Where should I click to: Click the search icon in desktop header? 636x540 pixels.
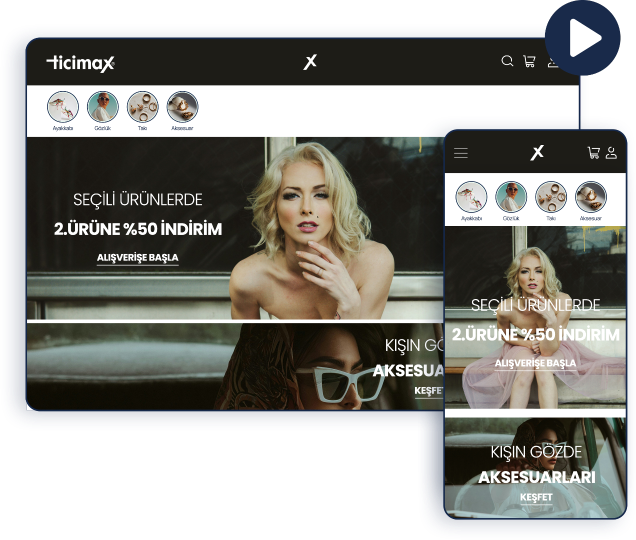click(x=507, y=62)
